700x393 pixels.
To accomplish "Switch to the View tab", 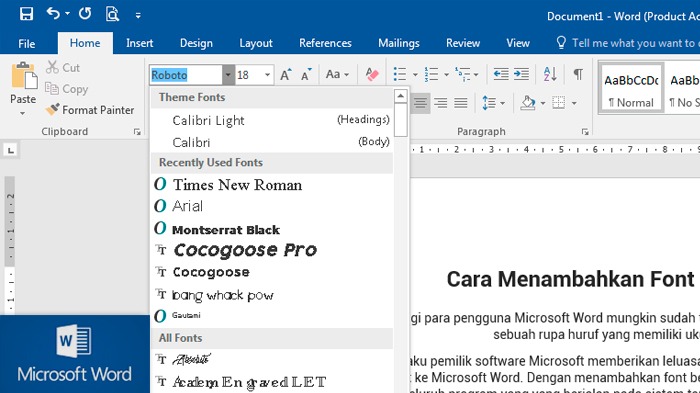I will [x=518, y=43].
